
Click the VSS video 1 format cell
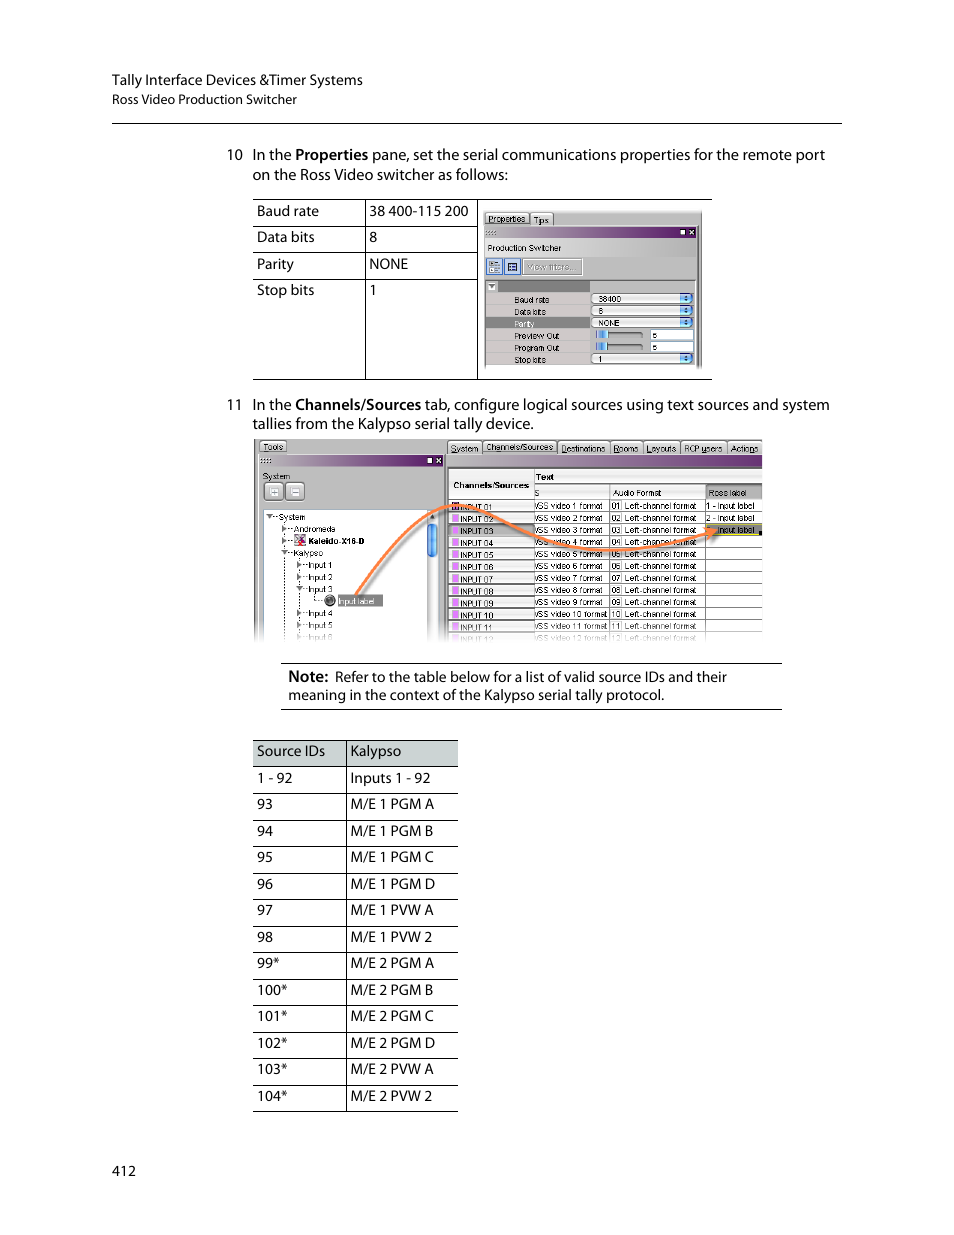click(572, 506)
